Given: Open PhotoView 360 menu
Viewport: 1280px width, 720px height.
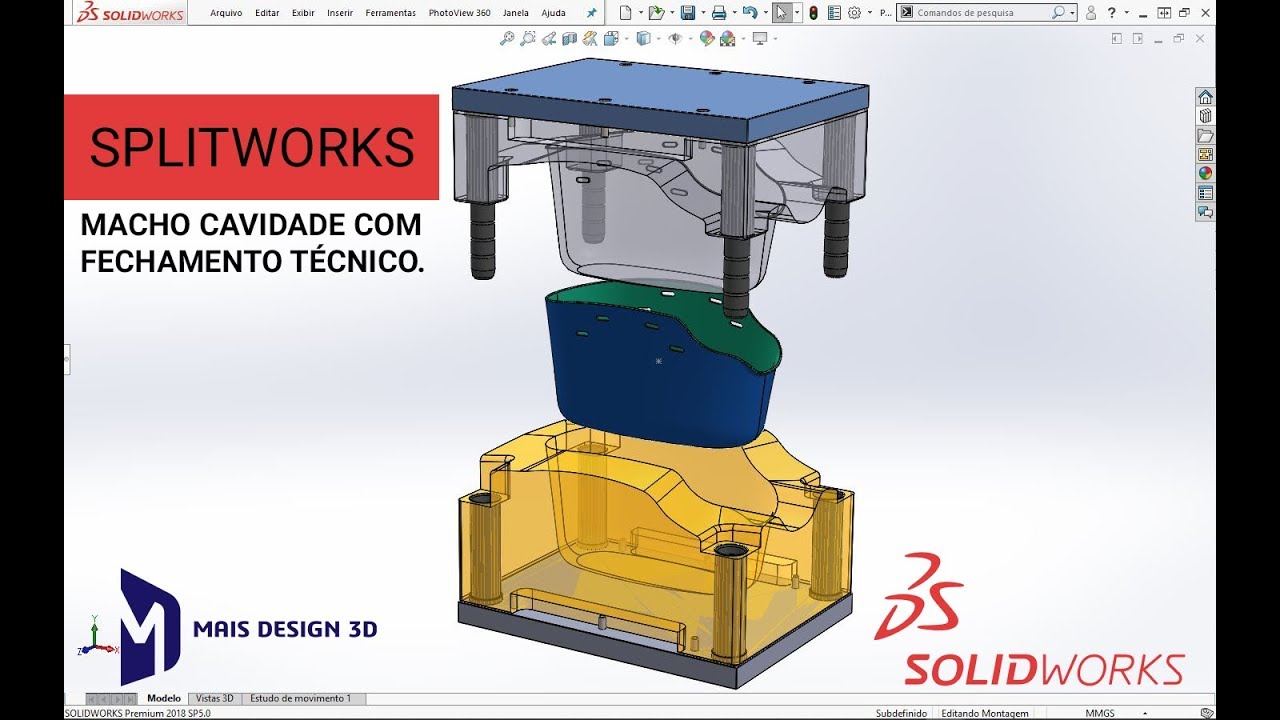Looking at the screenshot, I should [x=459, y=13].
